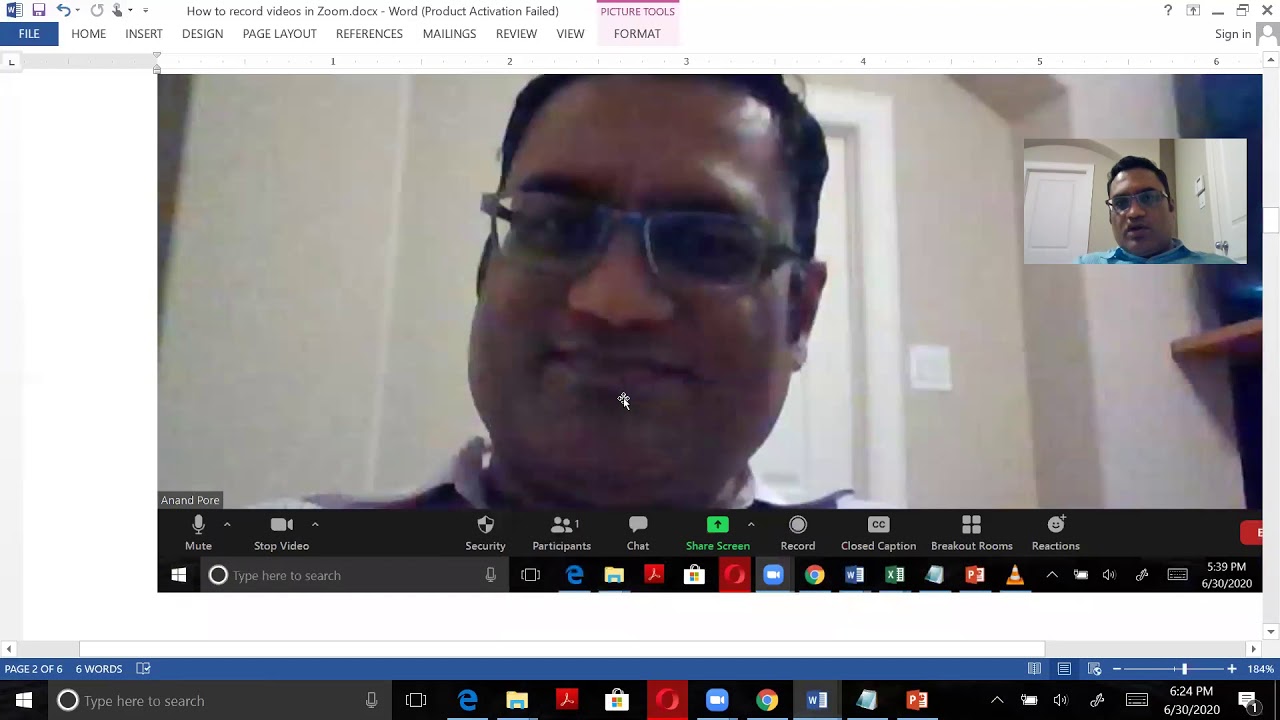Viewport: 1280px width, 720px height.
Task: Click the Repeat/Redo icon
Action: click(97, 11)
